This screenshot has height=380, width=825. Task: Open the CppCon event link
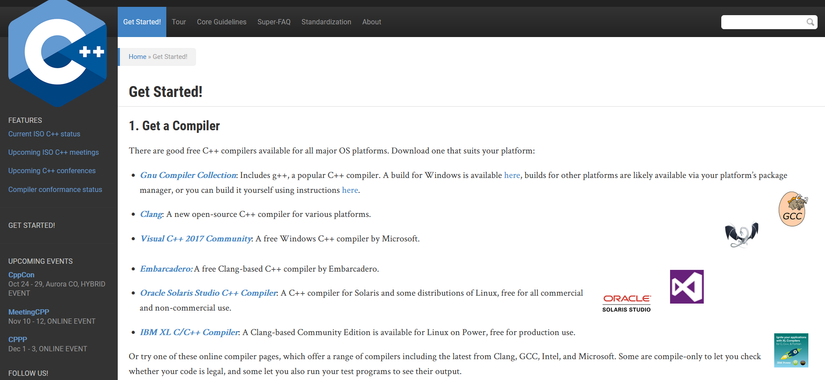(x=21, y=275)
